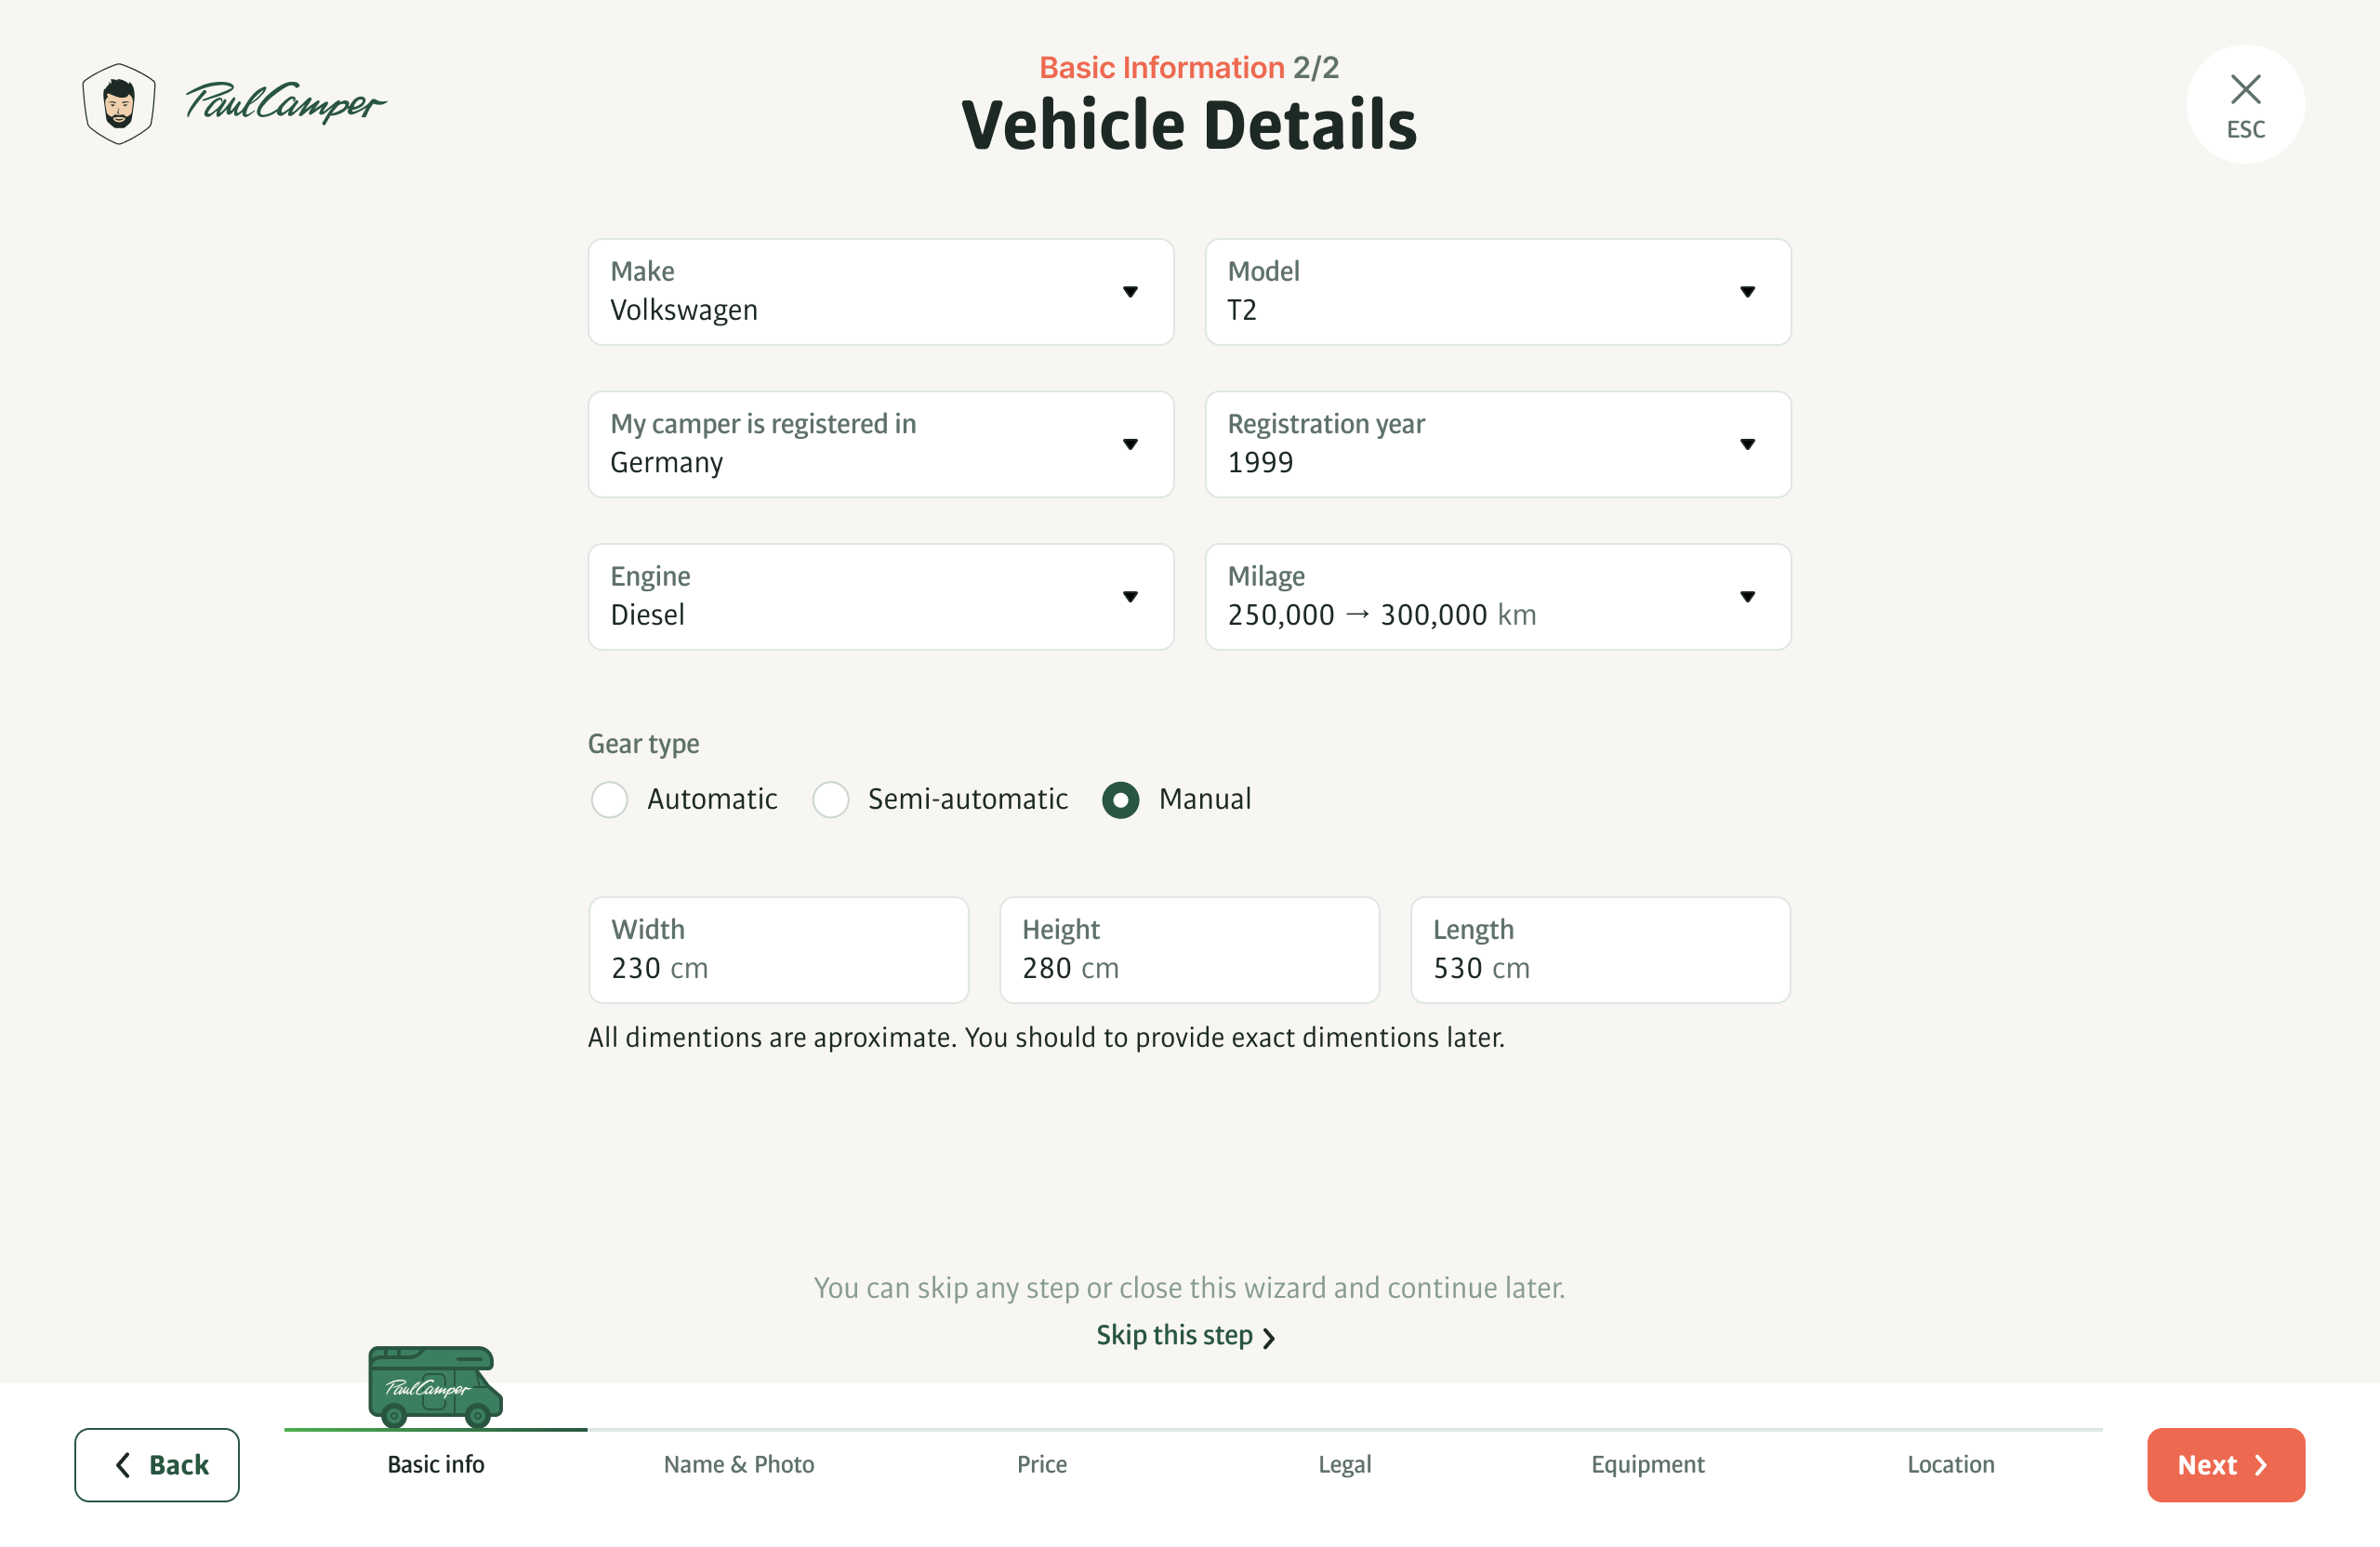Select Semi-automatic gear type
This screenshot has width=2380, height=1547.
pos(830,800)
